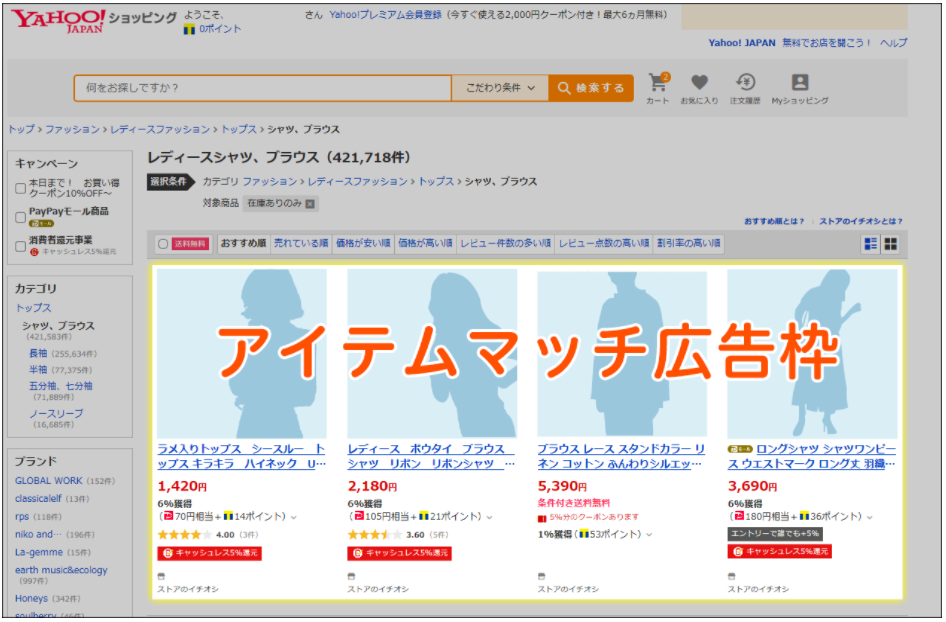Filter by ノースリーブ category
946x622 pixels.
pos(56,414)
